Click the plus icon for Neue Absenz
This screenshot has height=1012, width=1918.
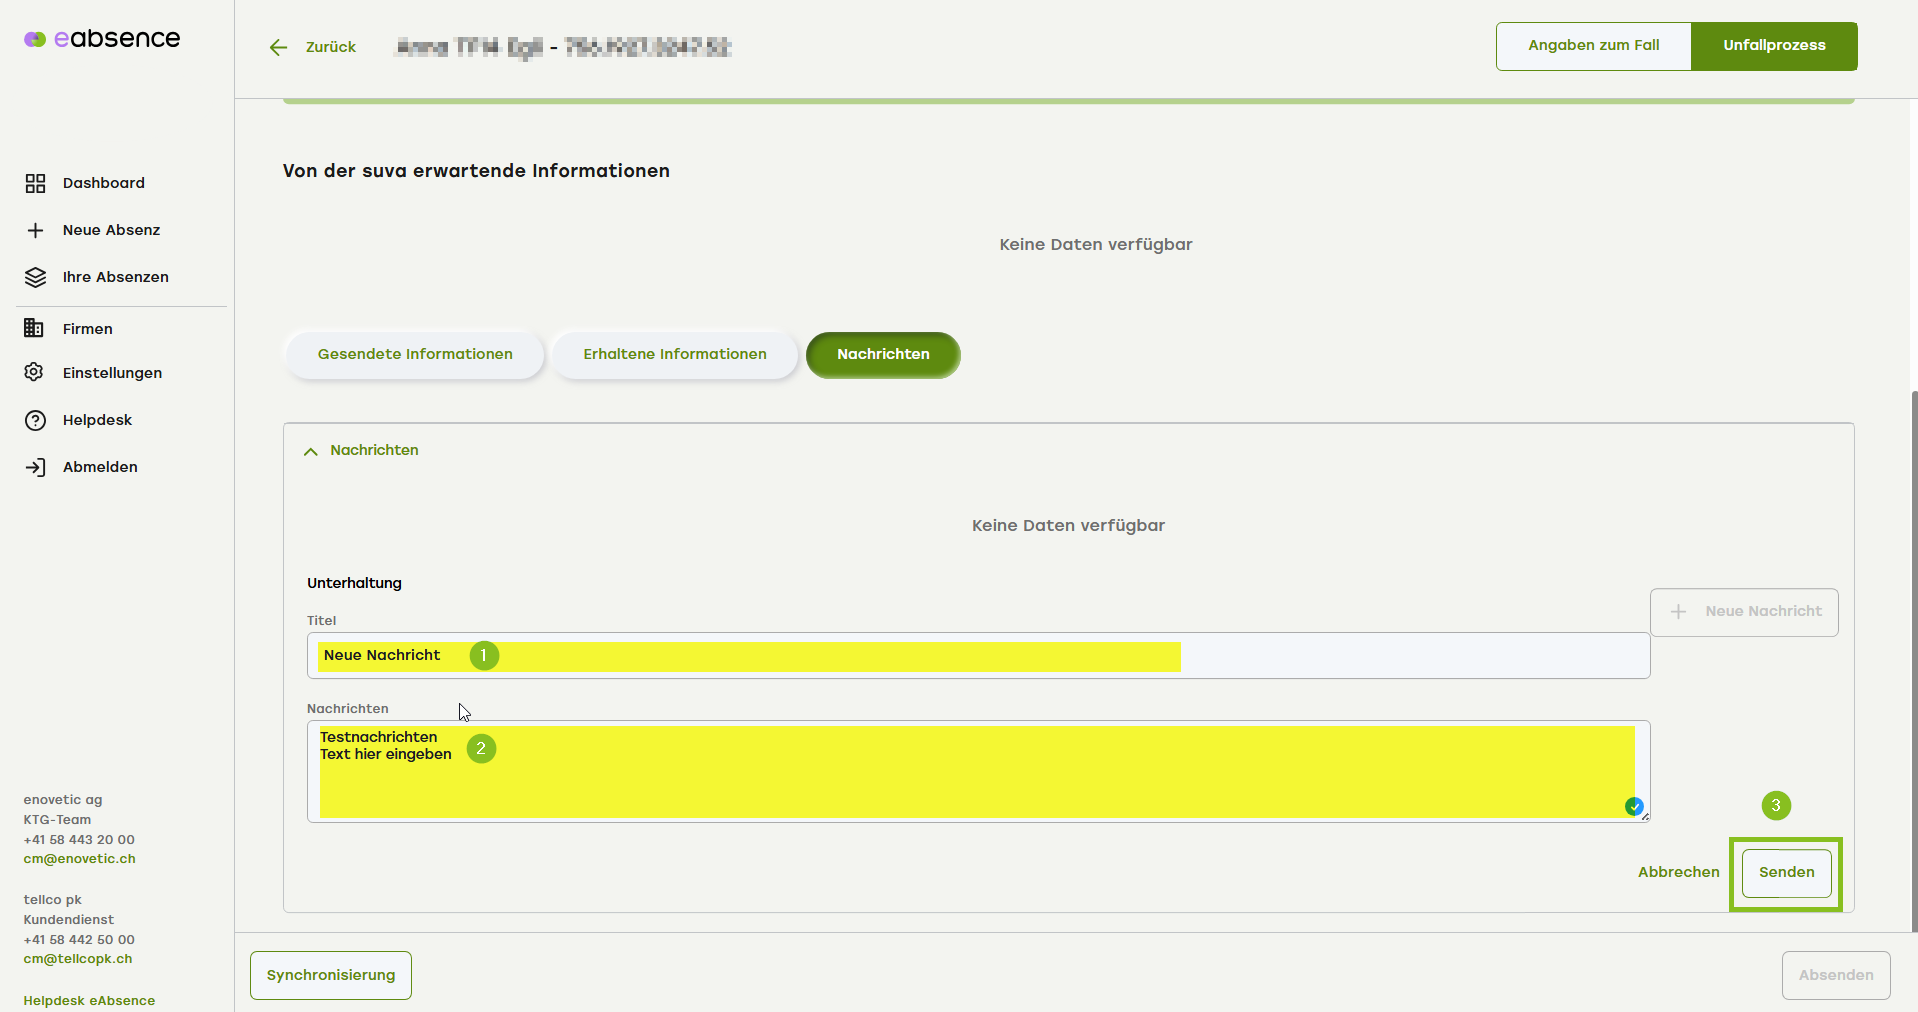[35, 230]
